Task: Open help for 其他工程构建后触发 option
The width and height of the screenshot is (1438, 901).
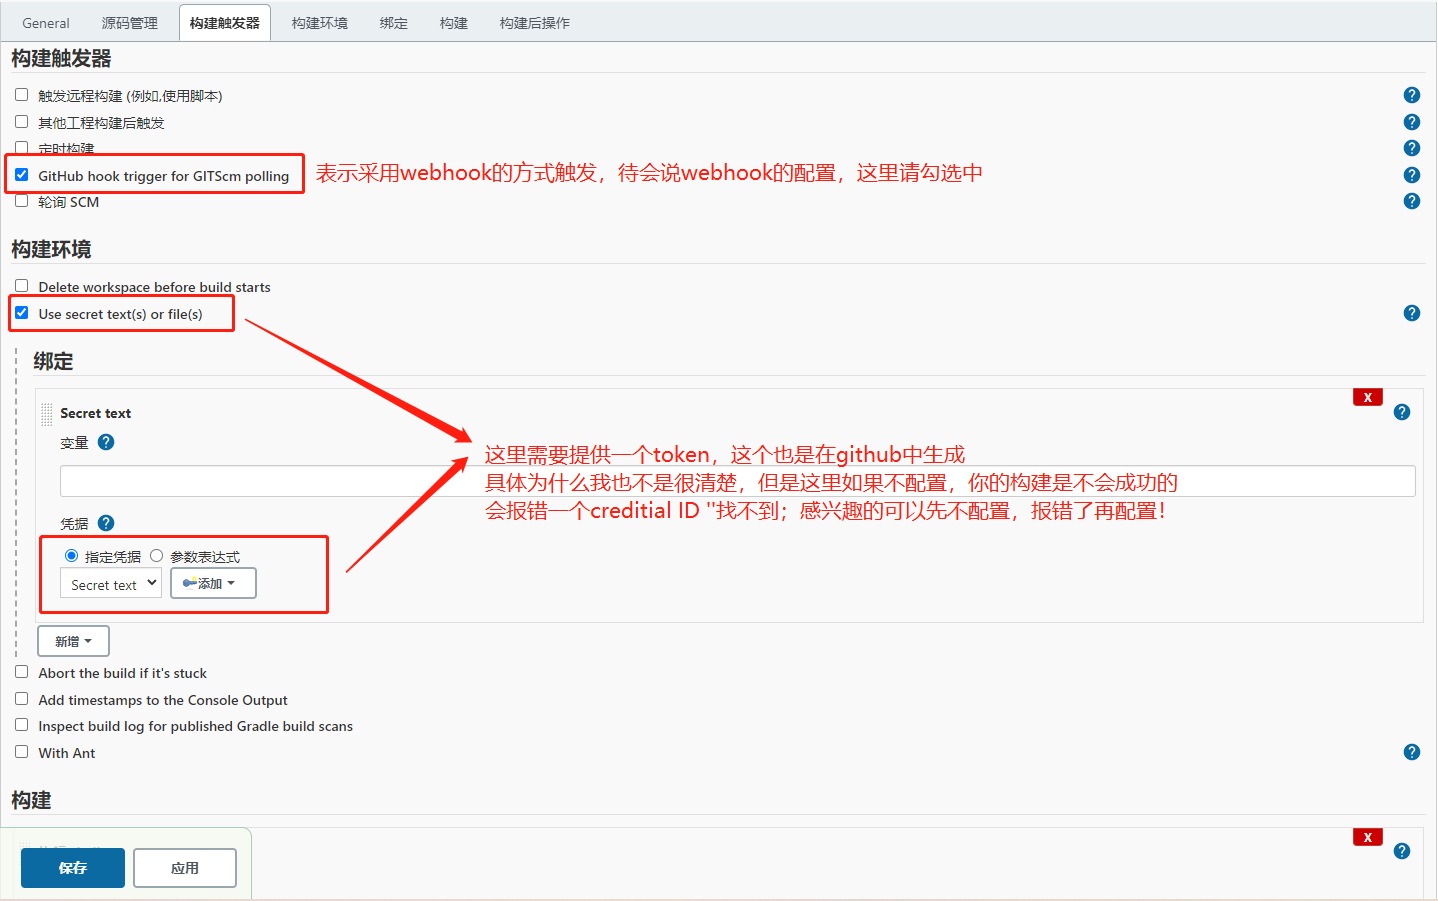Action: tap(1412, 122)
